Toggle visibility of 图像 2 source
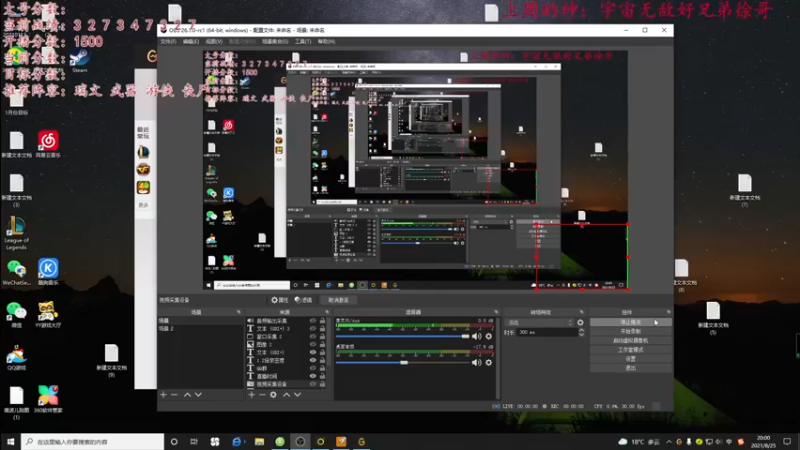This screenshot has height=450, width=800. 313,344
